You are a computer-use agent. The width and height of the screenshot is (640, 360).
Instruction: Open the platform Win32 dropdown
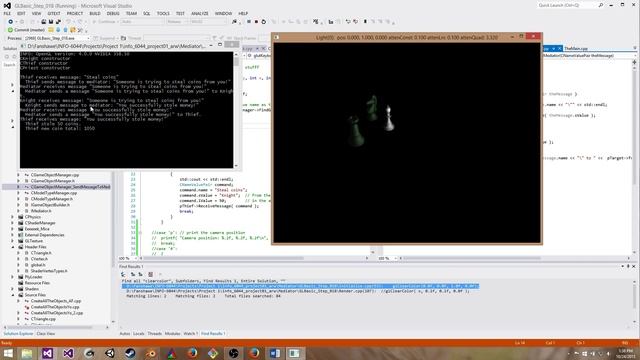[208, 22]
